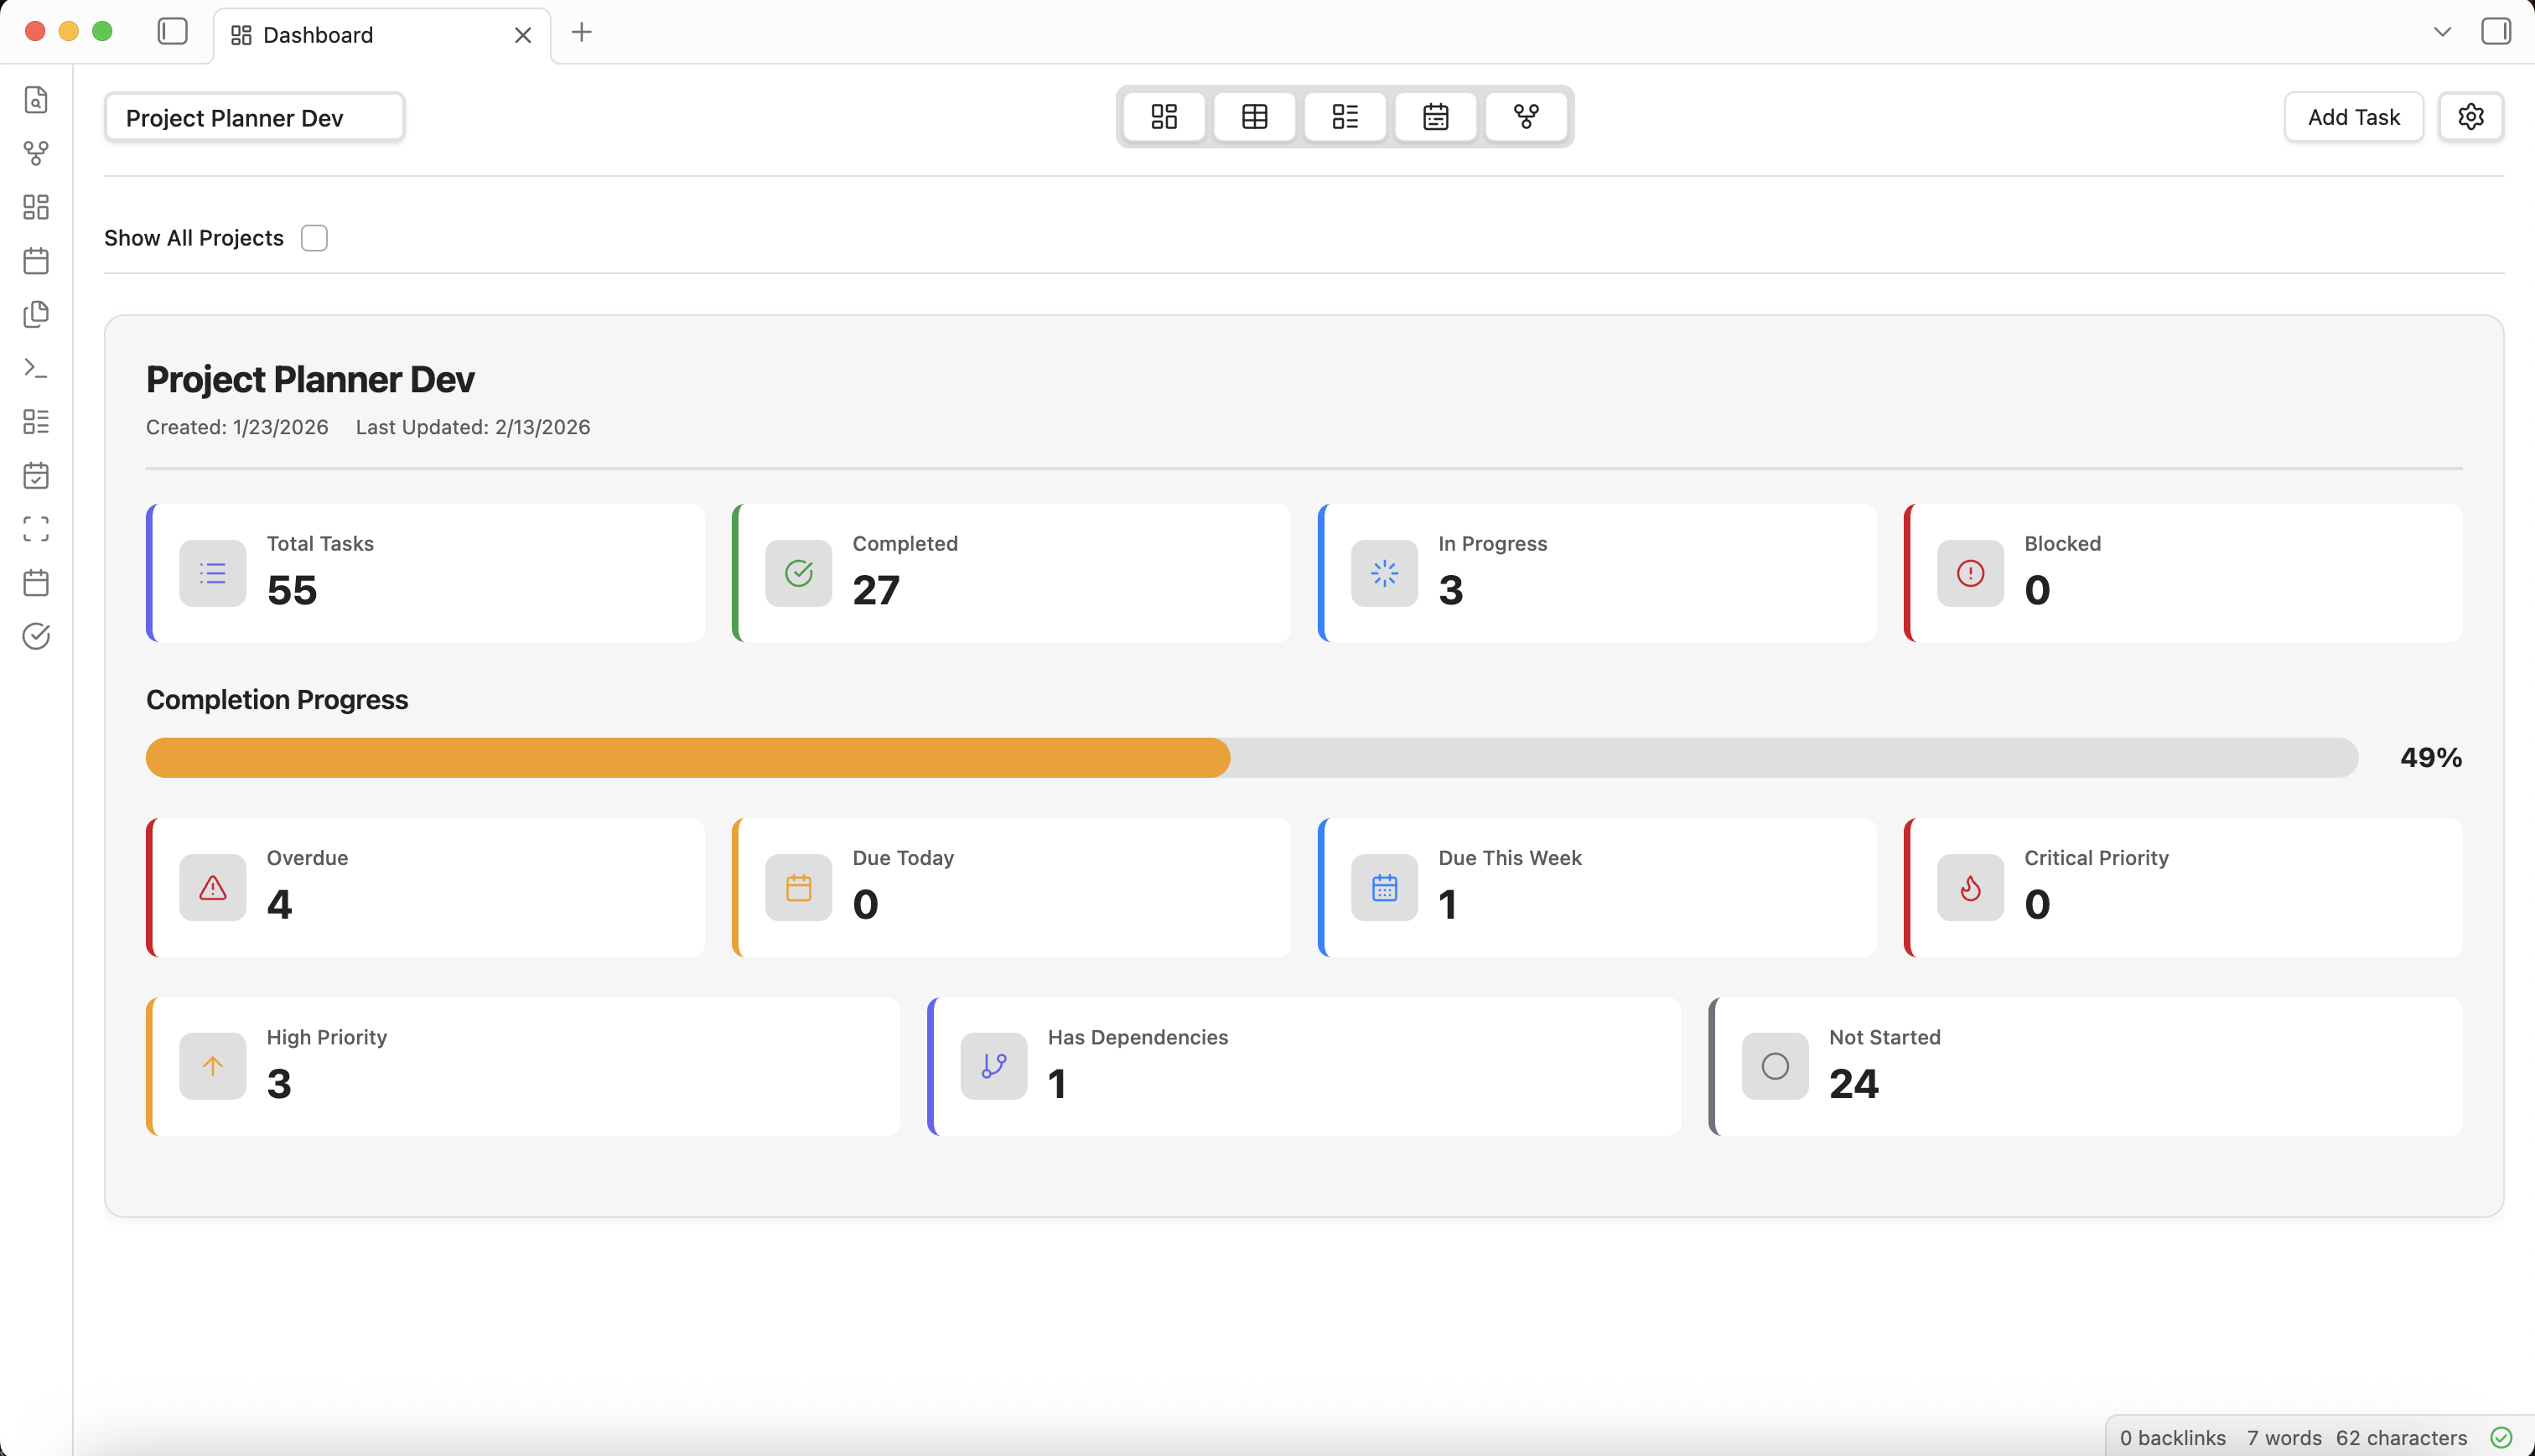
Task: Open project settings via the gear icon
Action: tap(2471, 116)
